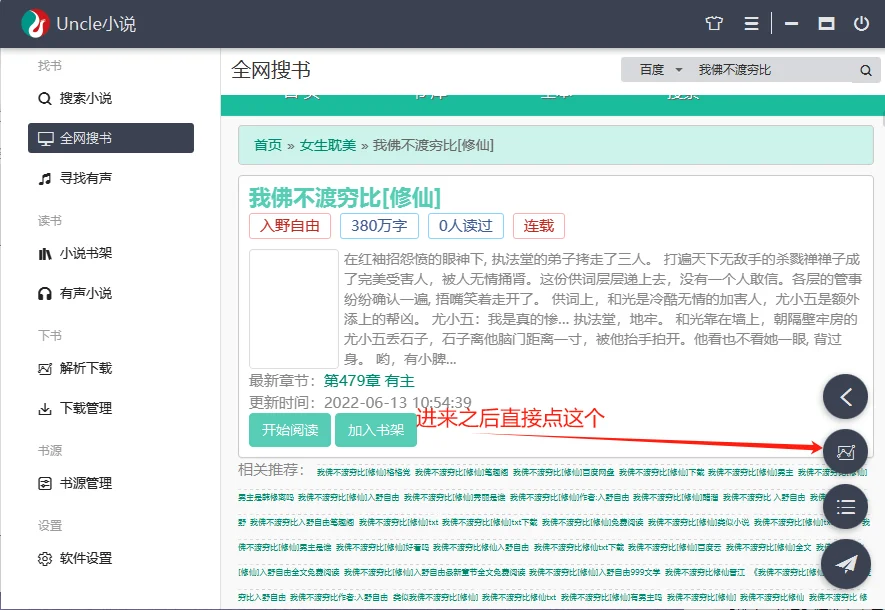885x610 pixels.
Task: Open the chapter list floating circle icon
Action: 845,506
